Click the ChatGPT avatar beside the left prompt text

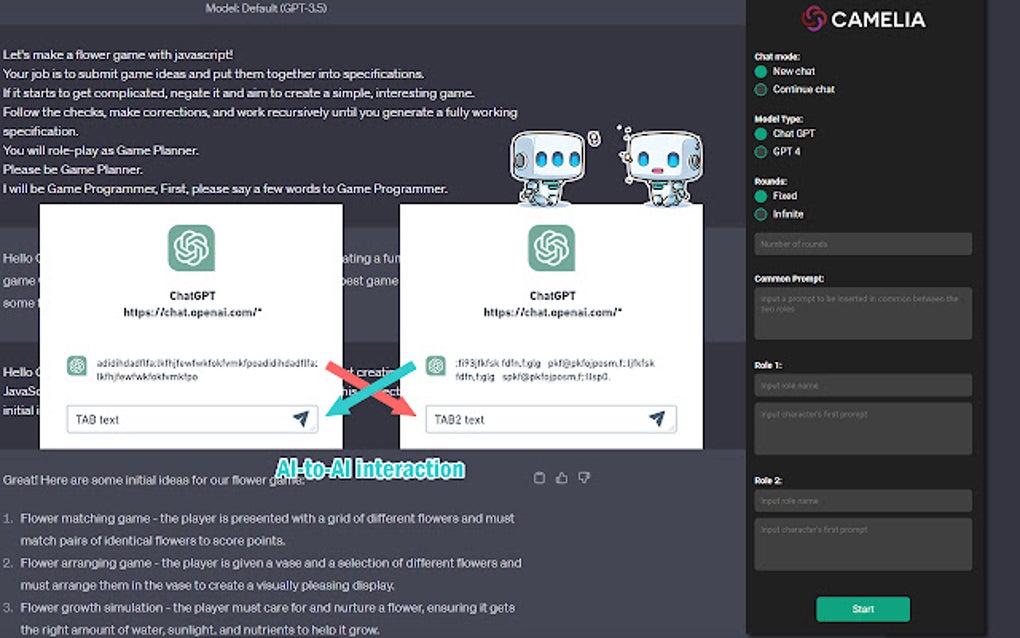click(x=78, y=367)
